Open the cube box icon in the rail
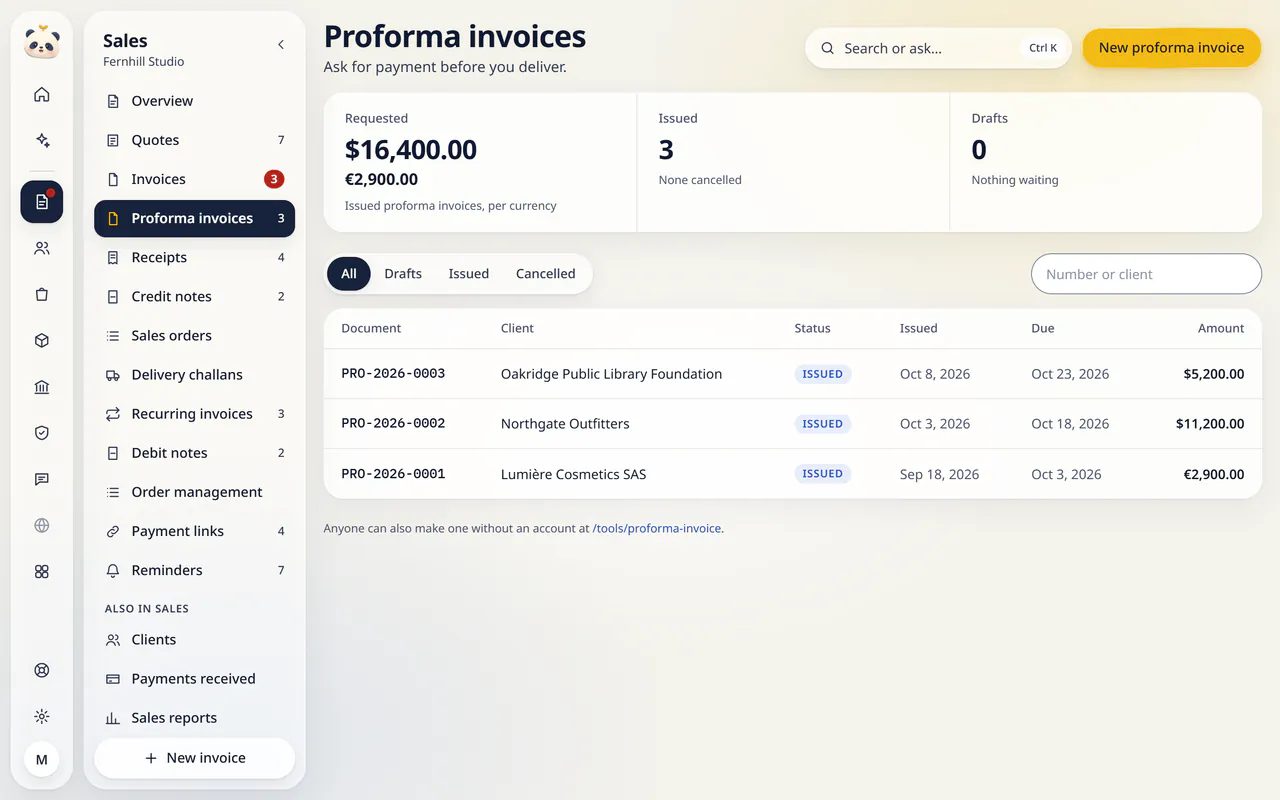 42,340
